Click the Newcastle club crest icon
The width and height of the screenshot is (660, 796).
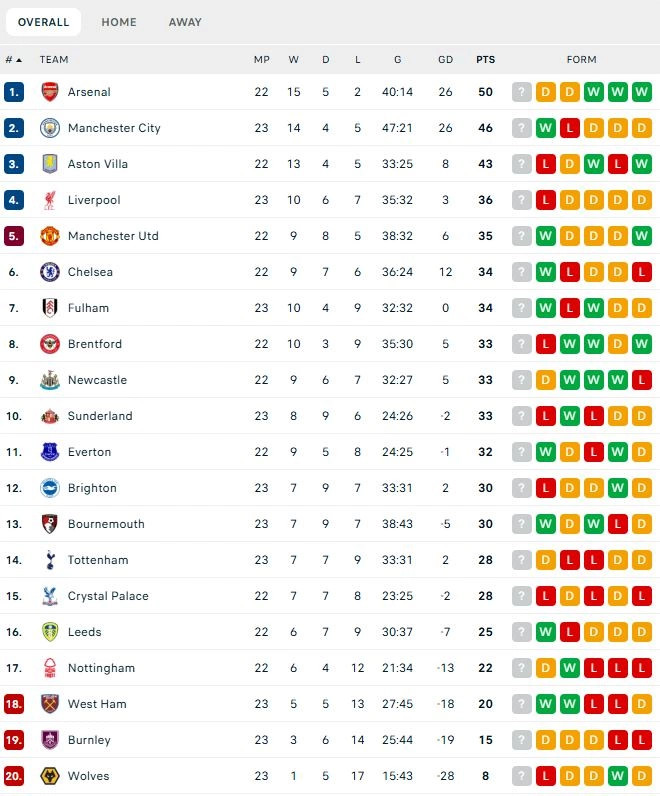[x=50, y=380]
